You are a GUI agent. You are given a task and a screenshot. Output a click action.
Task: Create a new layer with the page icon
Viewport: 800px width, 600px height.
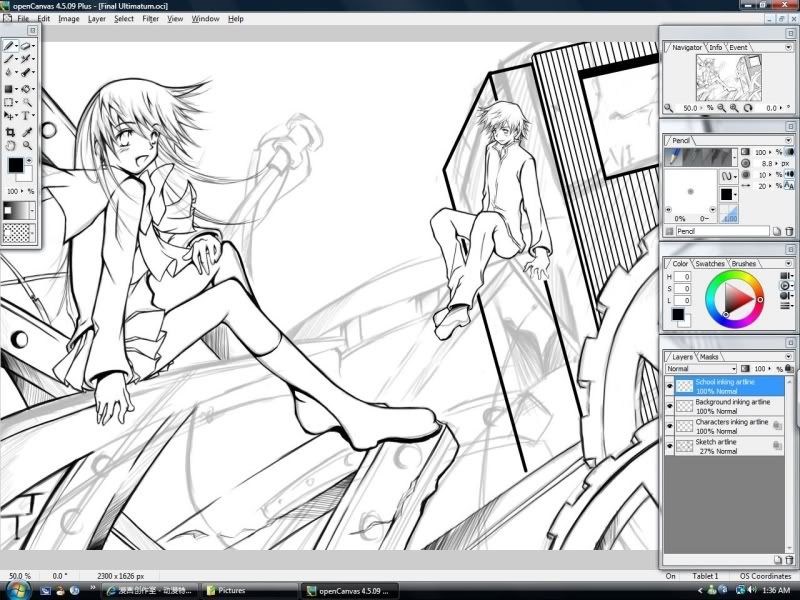[x=778, y=559]
